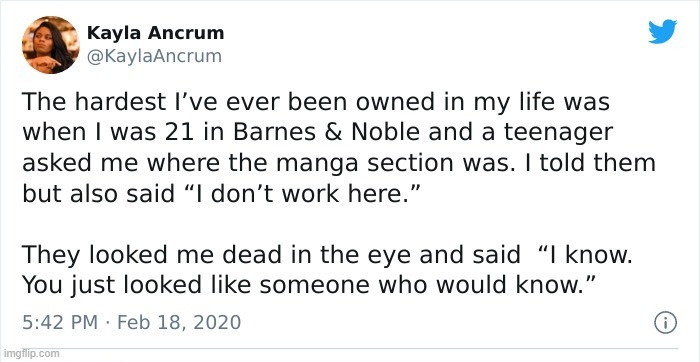Click the phrase "dead in the eye"

pyautogui.click(x=316, y=256)
